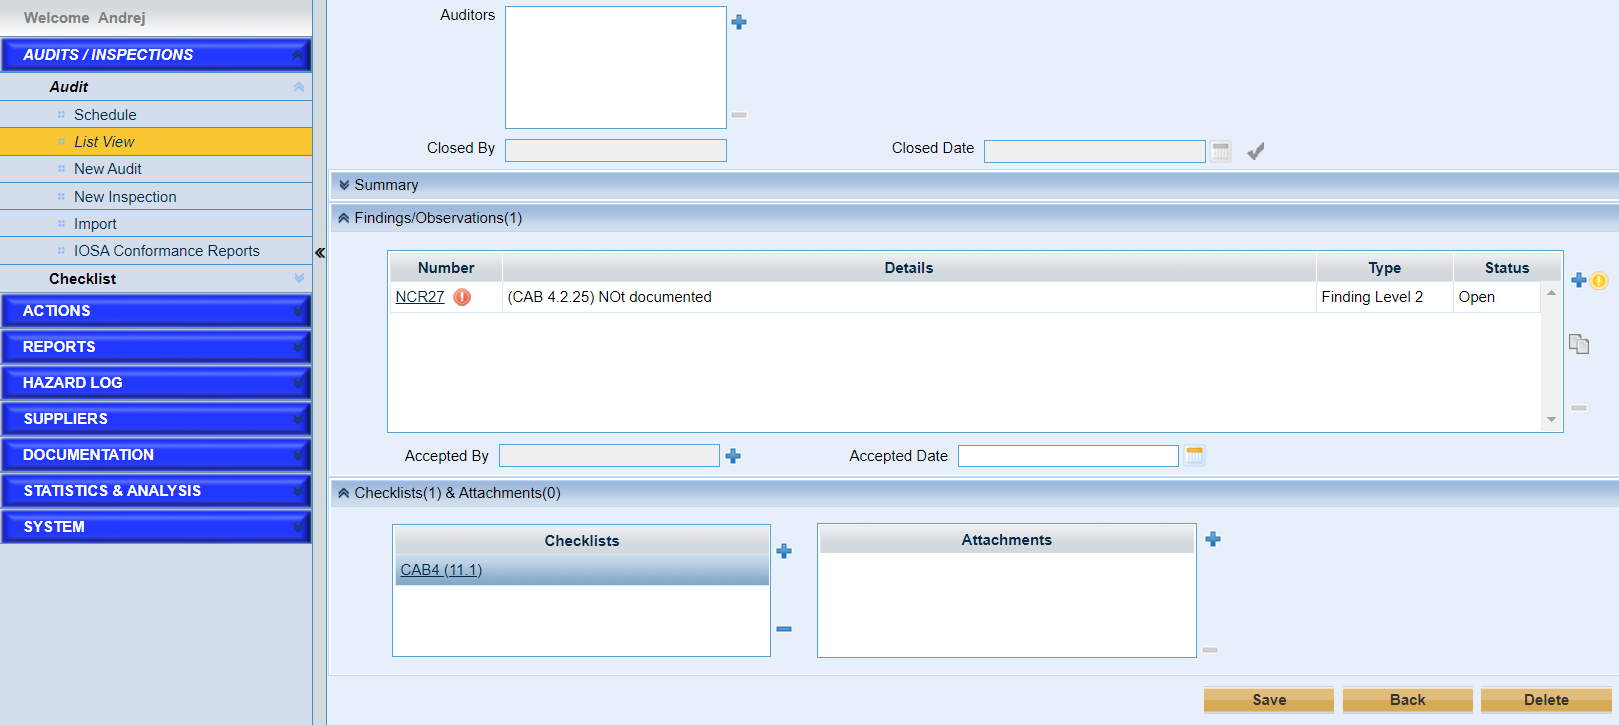Click the checkmark beside Closed Date
Image resolution: width=1619 pixels, height=725 pixels.
pos(1256,151)
